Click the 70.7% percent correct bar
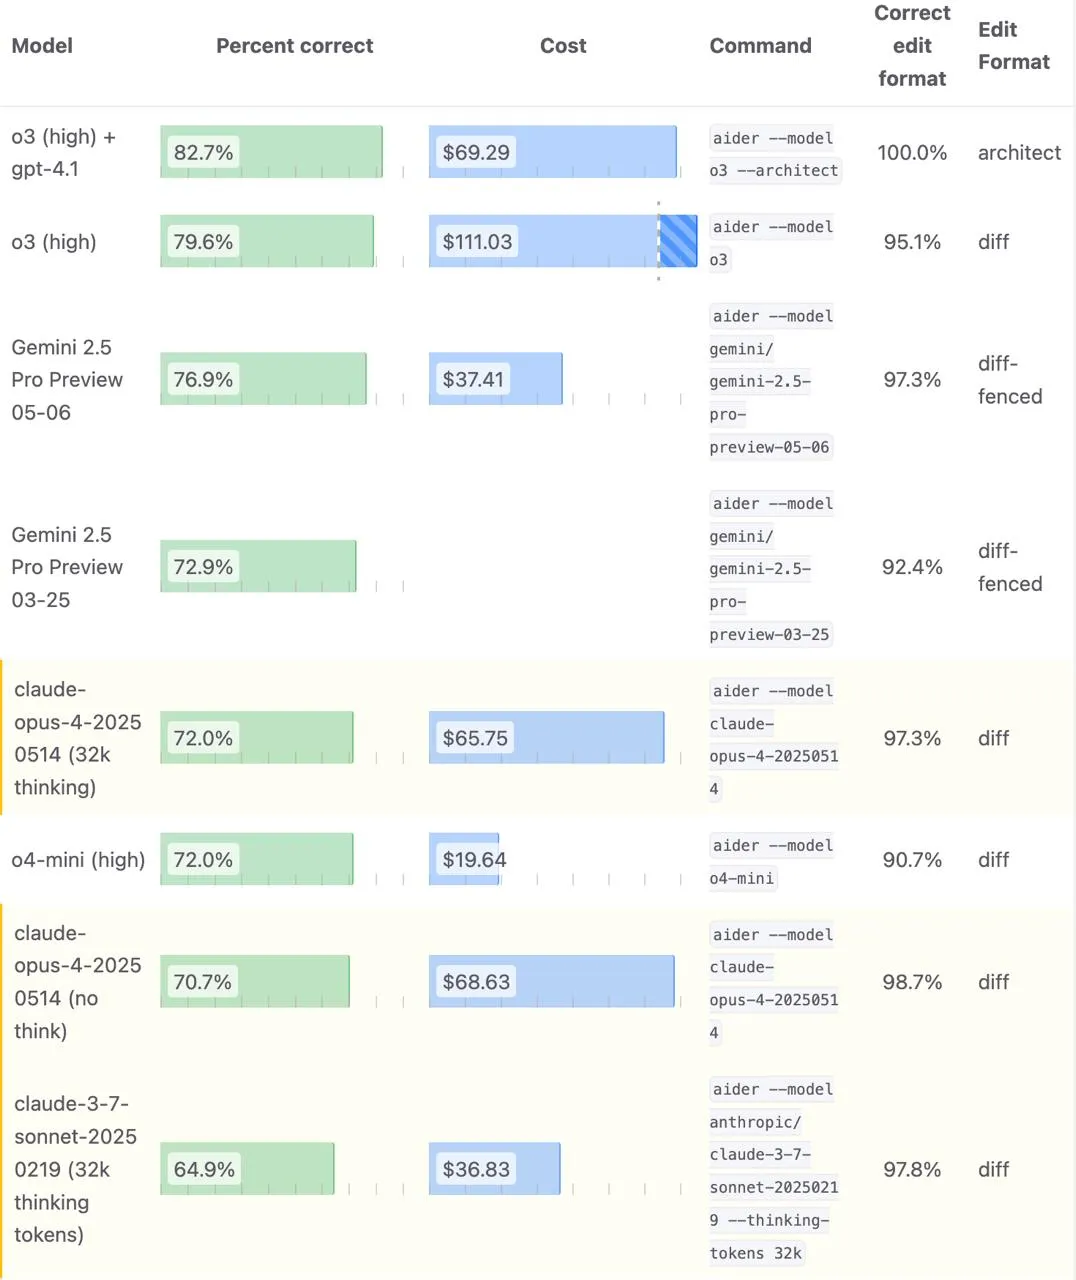The width and height of the screenshot is (1076, 1280). pos(255,981)
